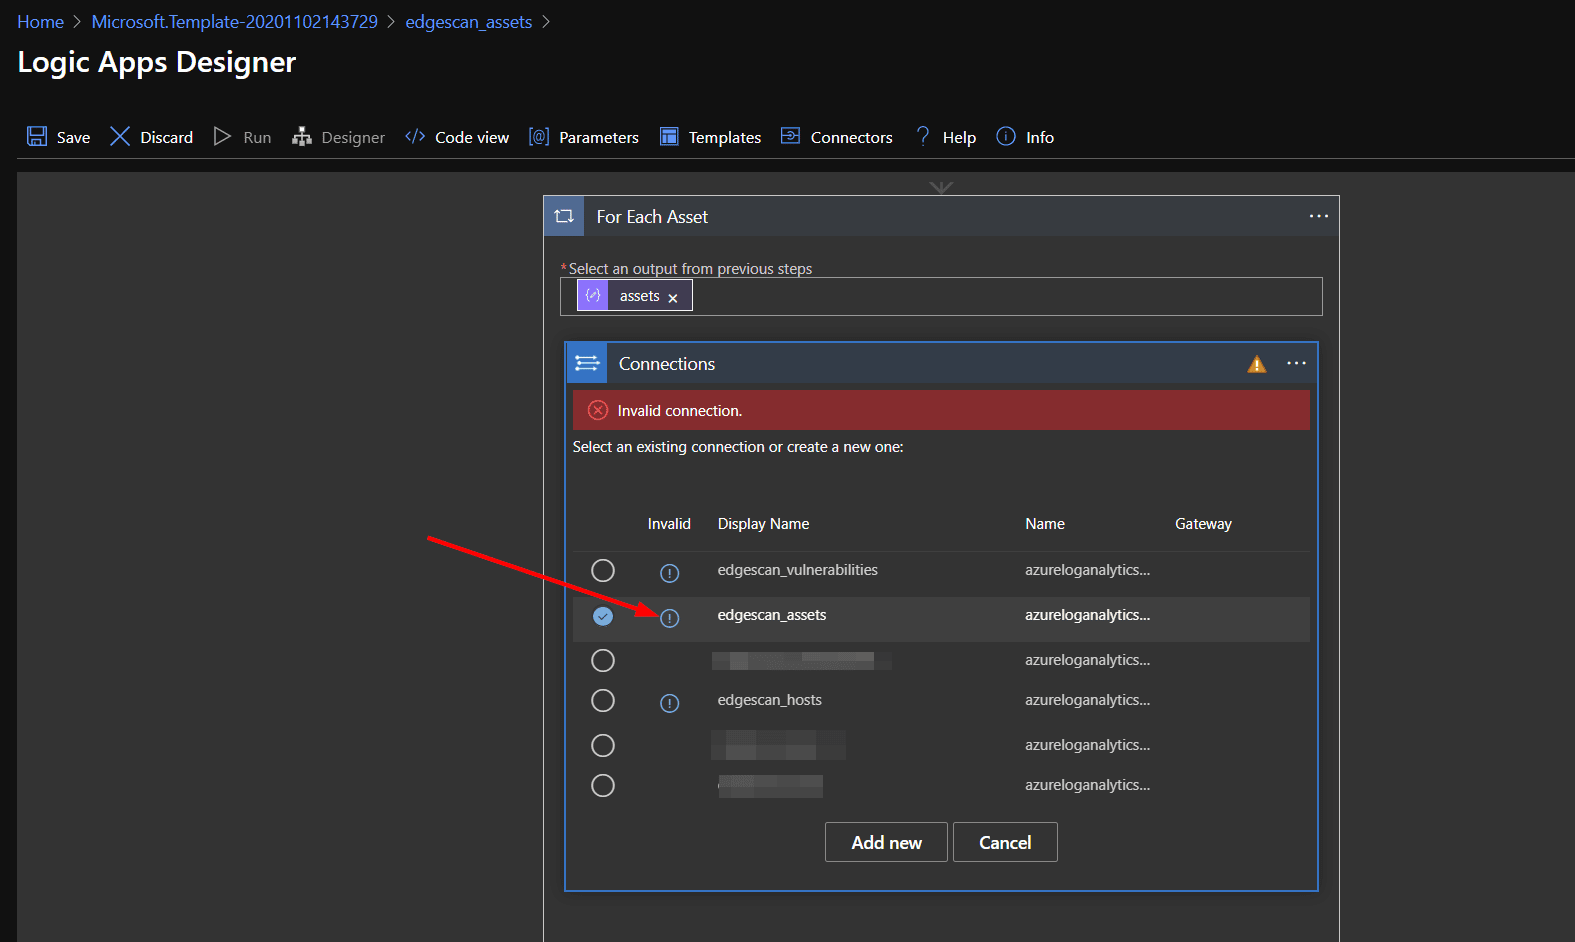
Task: Click the Invalid connection error icon
Action: pos(598,410)
